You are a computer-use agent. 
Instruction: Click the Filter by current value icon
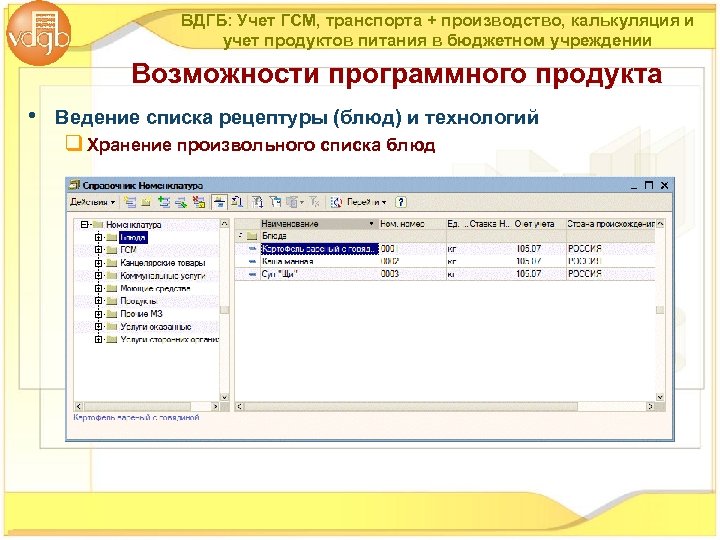pos(275,202)
